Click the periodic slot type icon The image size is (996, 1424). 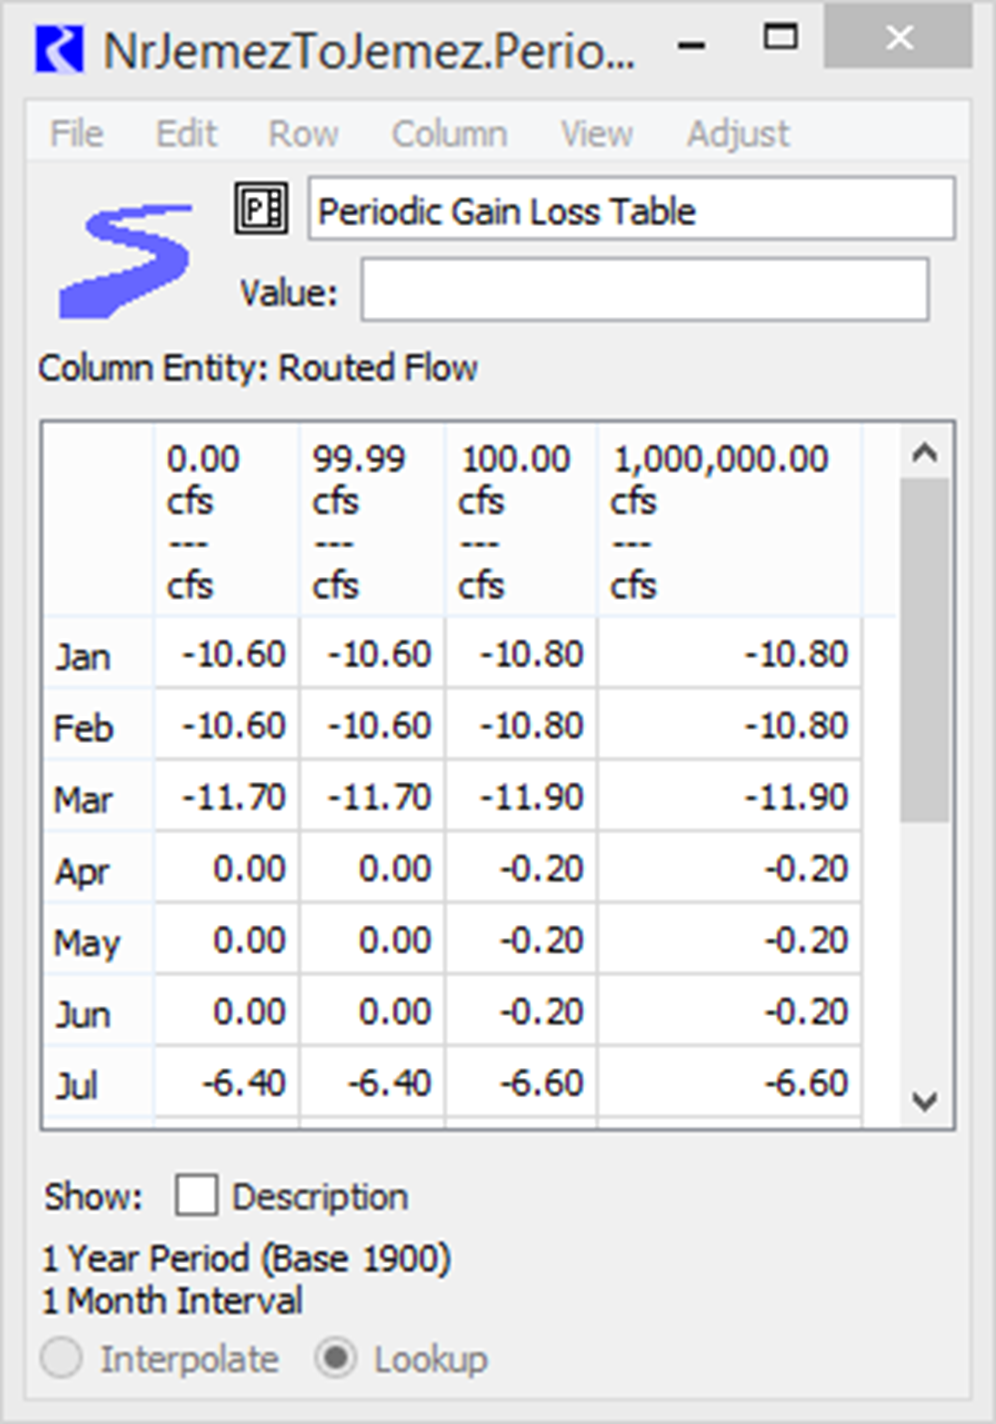(261, 209)
